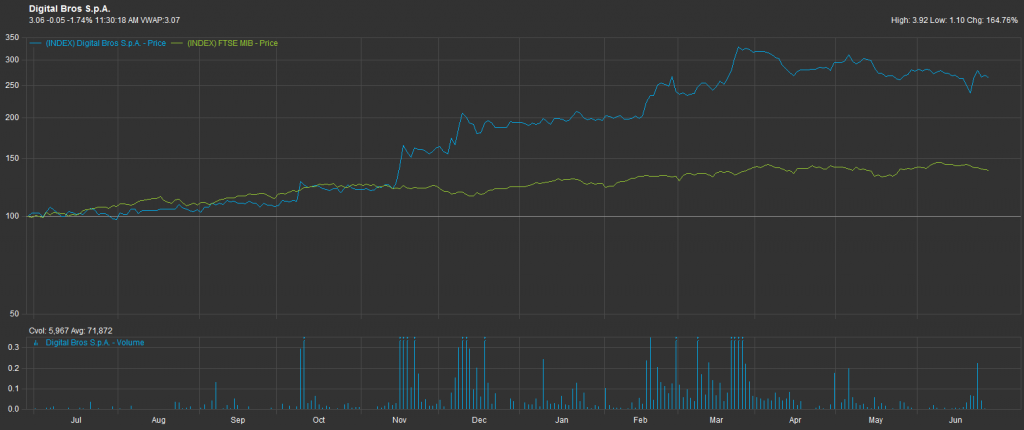
Task: Click the Aug month label on the time axis
Action: [x=159, y=421]
